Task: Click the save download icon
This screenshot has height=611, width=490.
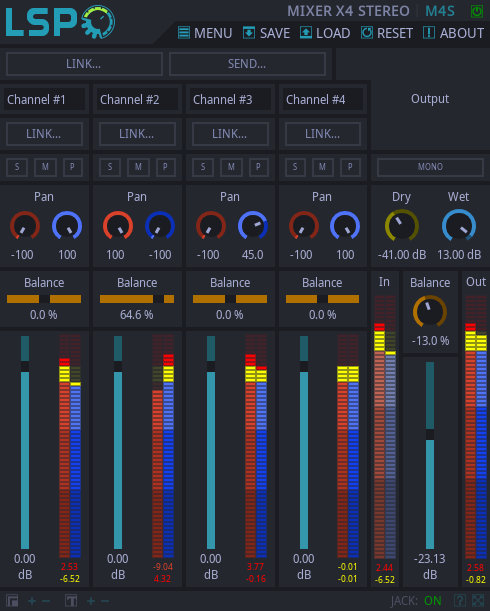Action: [x=249, y=33]
